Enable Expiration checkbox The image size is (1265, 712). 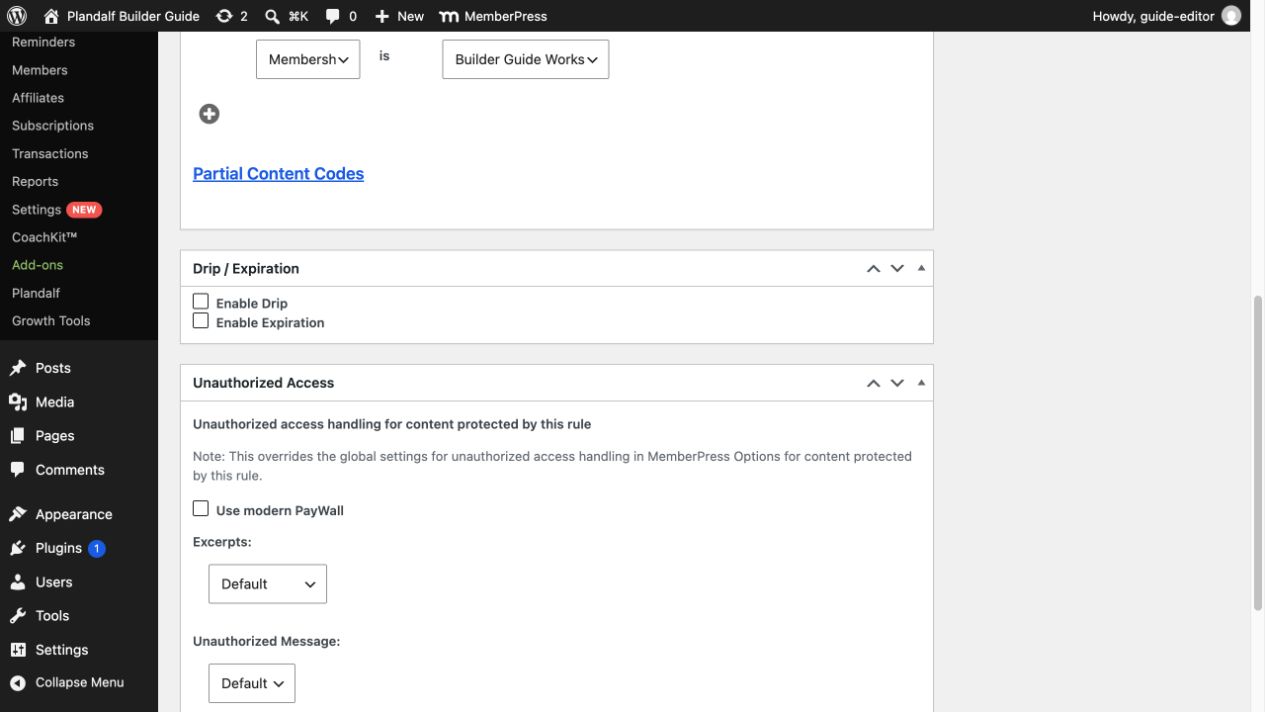pos(201,321)
